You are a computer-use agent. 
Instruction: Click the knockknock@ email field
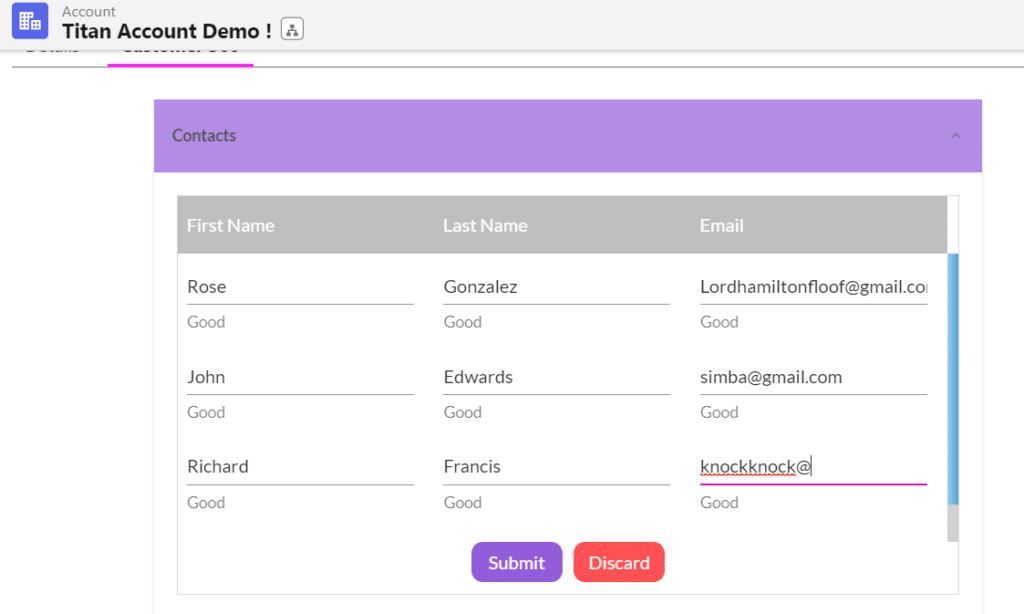[813, 468]
